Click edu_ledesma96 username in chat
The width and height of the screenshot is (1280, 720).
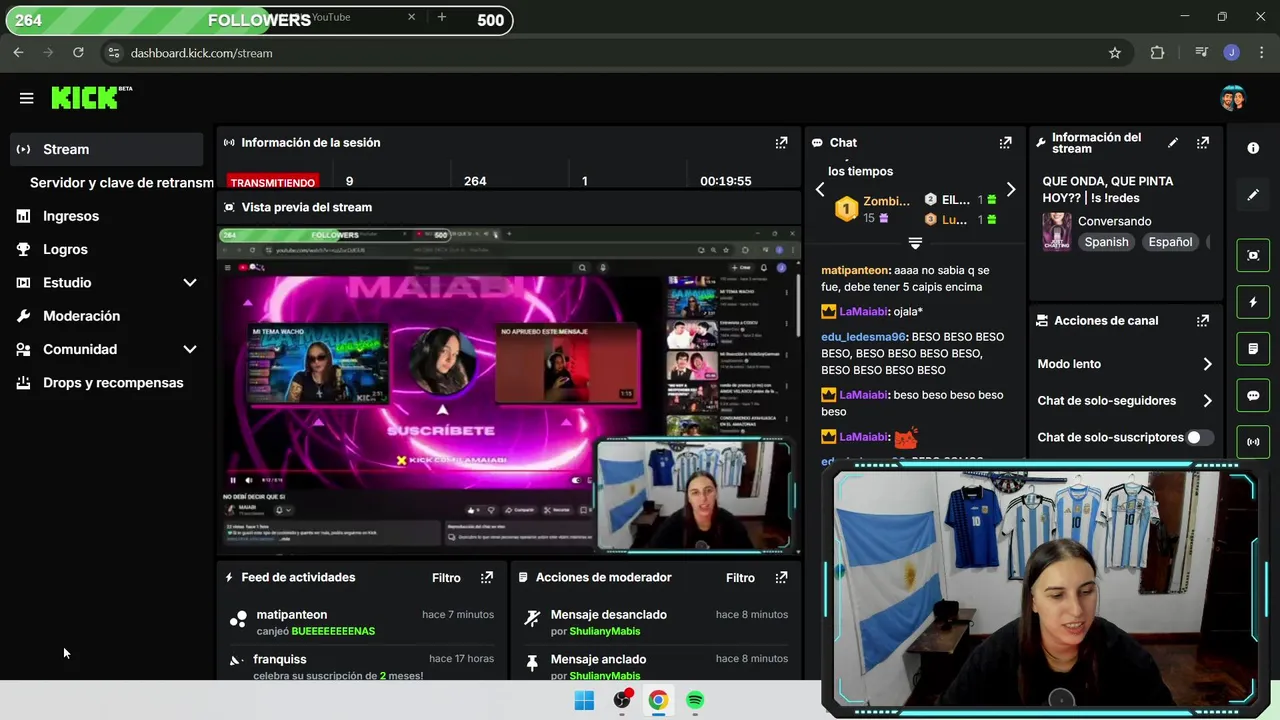pyautogui.click(x=863, y=337)
